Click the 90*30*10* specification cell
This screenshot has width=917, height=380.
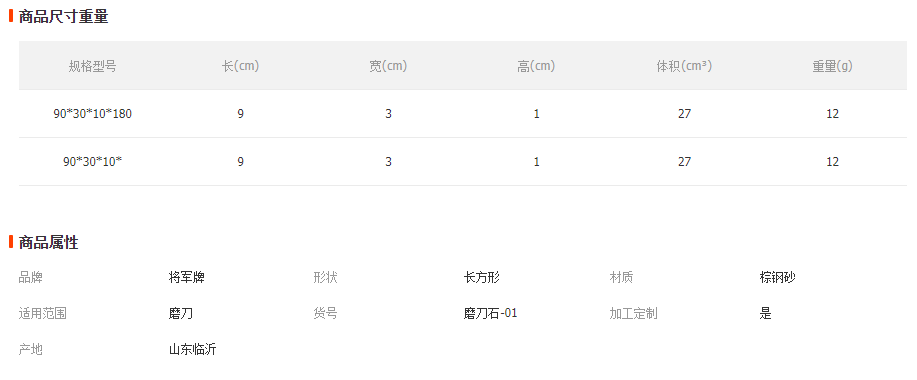(92, 162)
